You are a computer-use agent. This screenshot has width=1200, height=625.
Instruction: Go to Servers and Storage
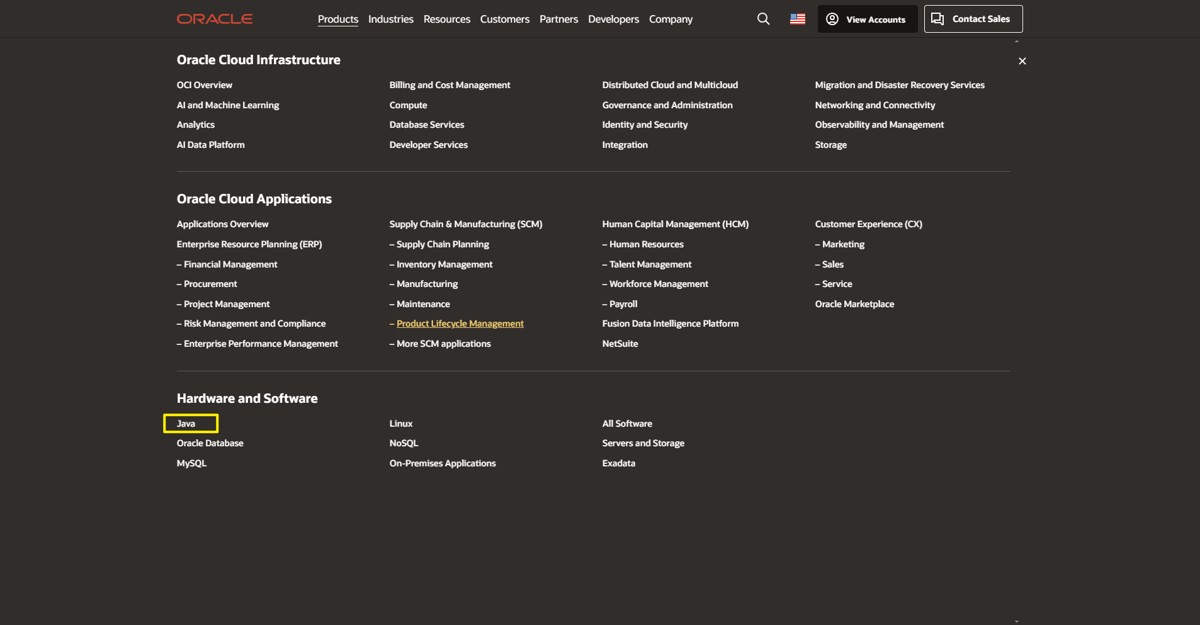(x=643, y=443)
